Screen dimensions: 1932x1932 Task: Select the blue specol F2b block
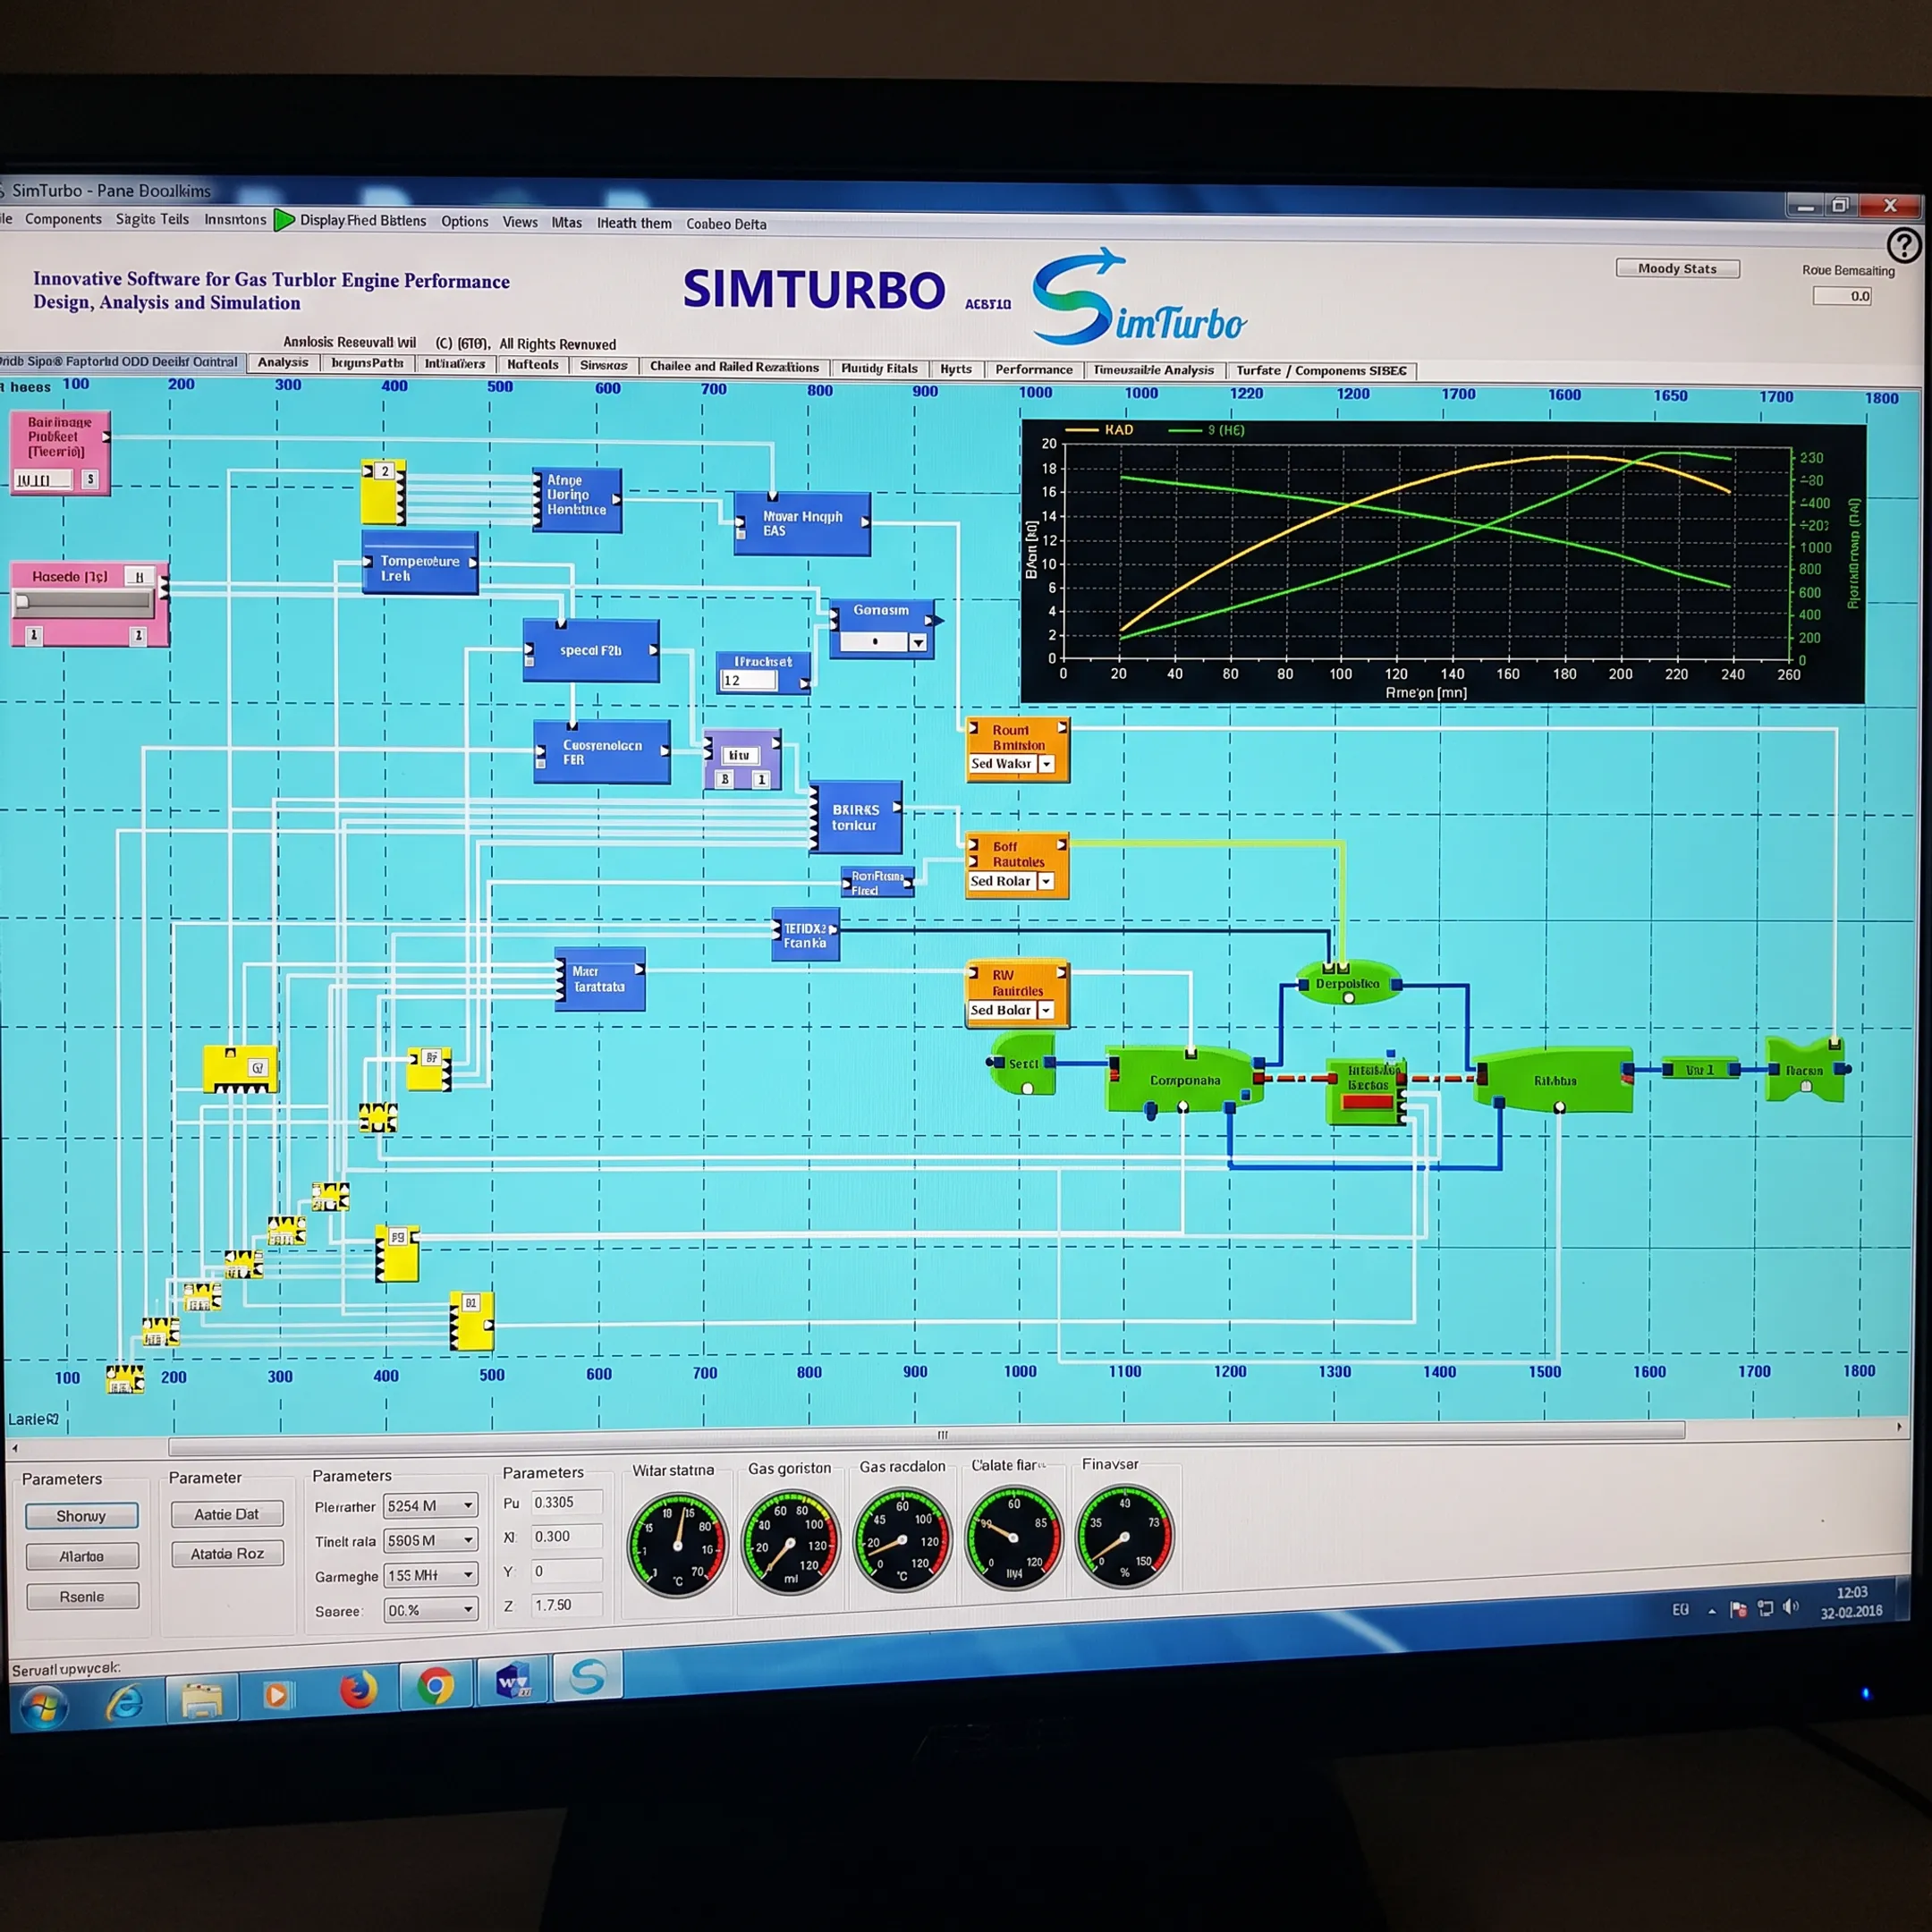[591, 651]
